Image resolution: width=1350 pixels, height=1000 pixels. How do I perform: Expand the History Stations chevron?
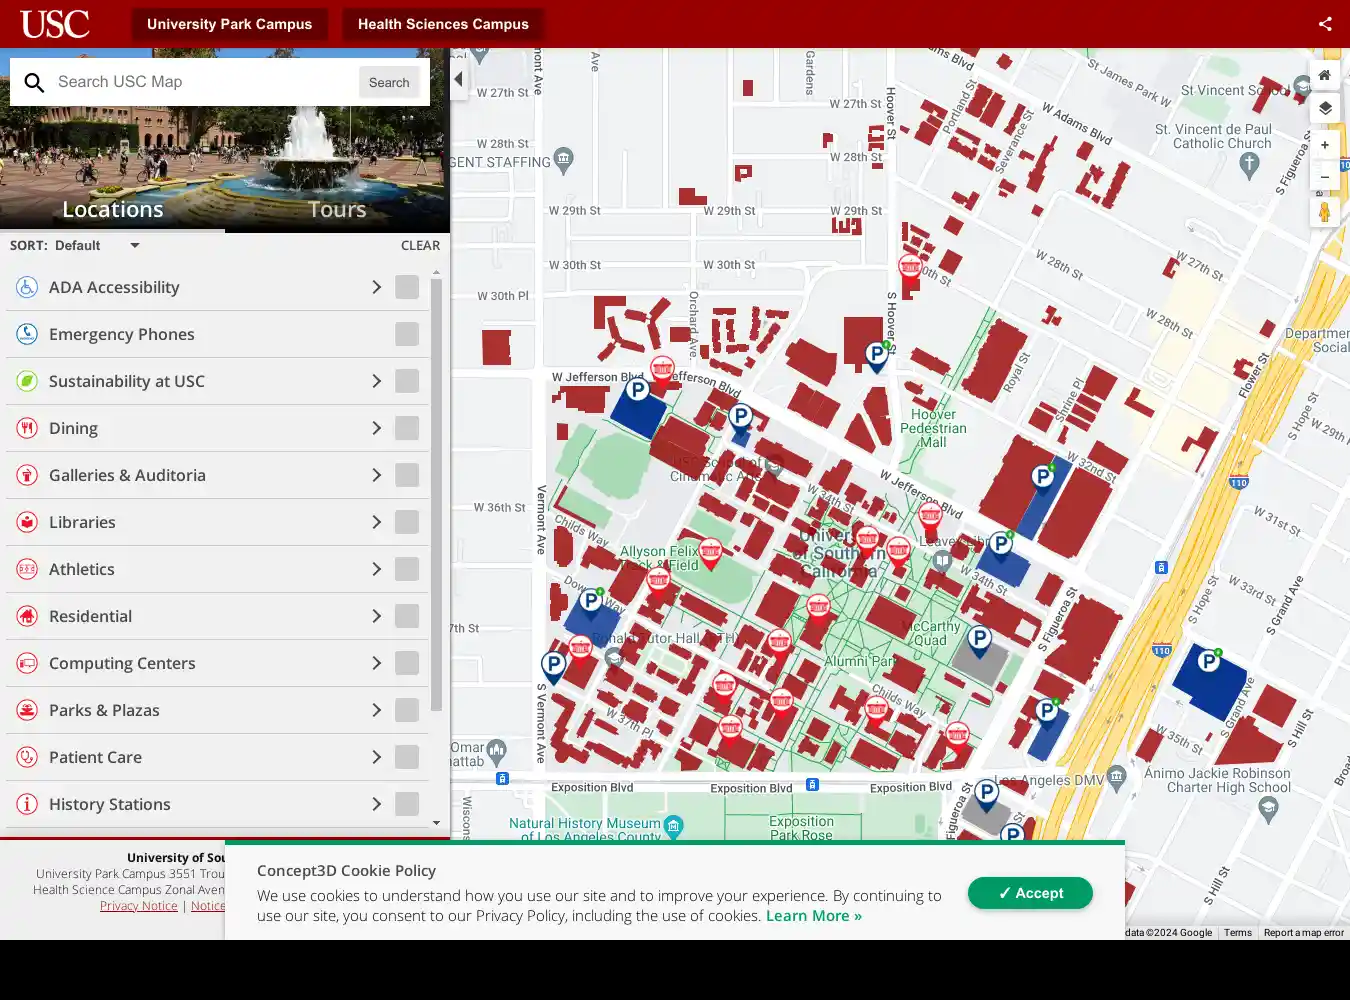point(377,804)
